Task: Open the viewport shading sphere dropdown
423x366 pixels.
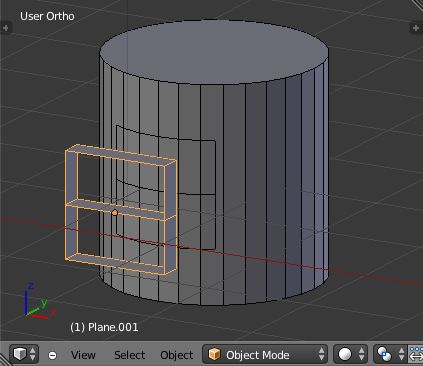Action: tap(350, 354)
